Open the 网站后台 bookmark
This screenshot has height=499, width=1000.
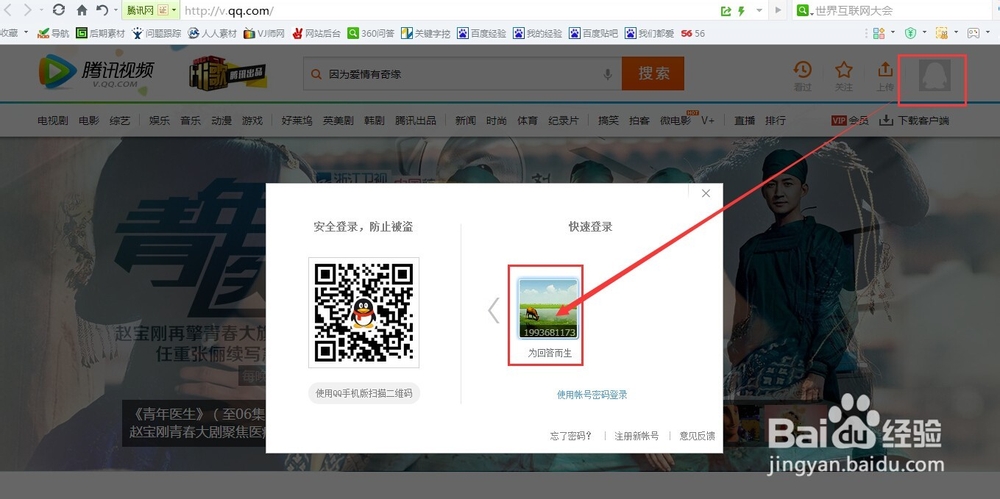[316, 33]
